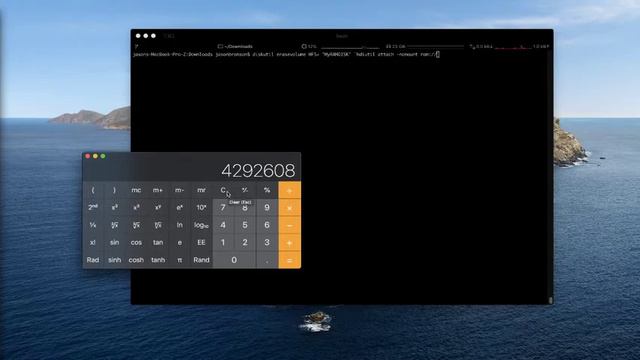Click the number 5 key
The width and height of the screenshot is (640, 360).
tap(245, 225)
